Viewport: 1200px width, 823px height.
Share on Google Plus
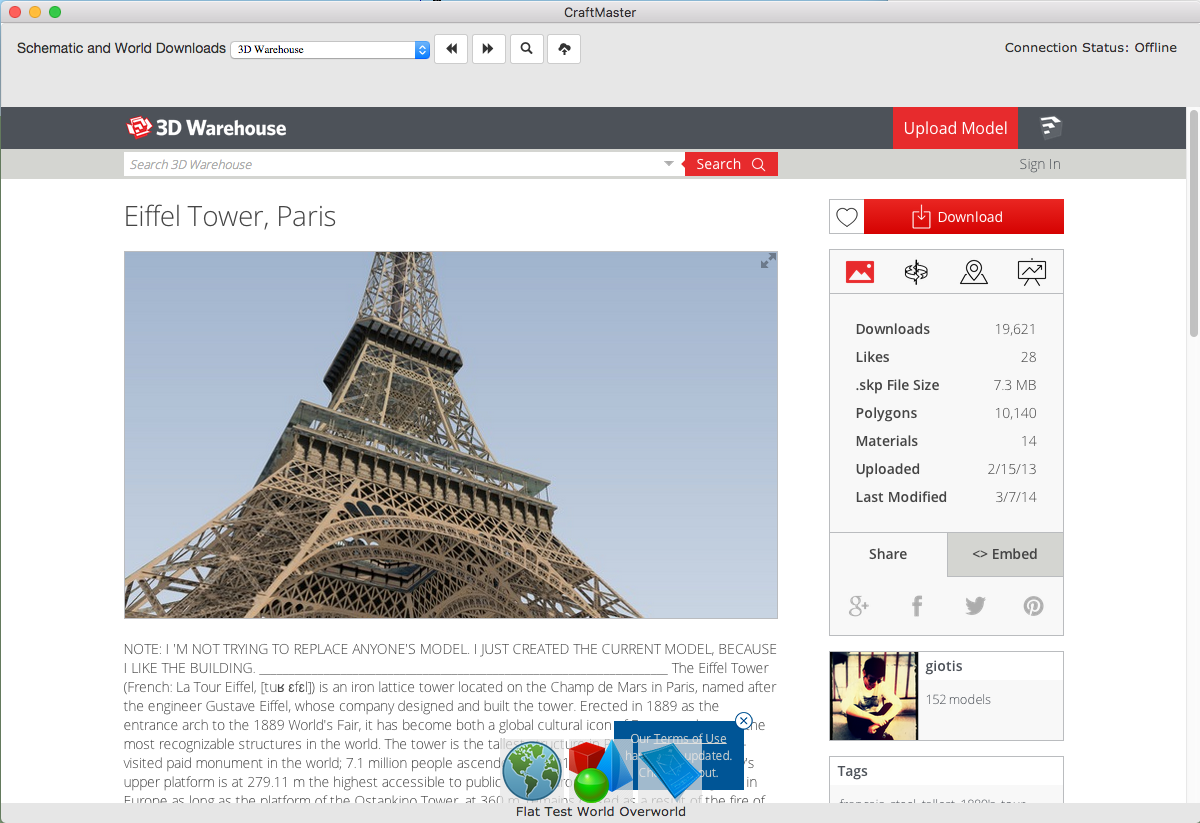(859, 605)
